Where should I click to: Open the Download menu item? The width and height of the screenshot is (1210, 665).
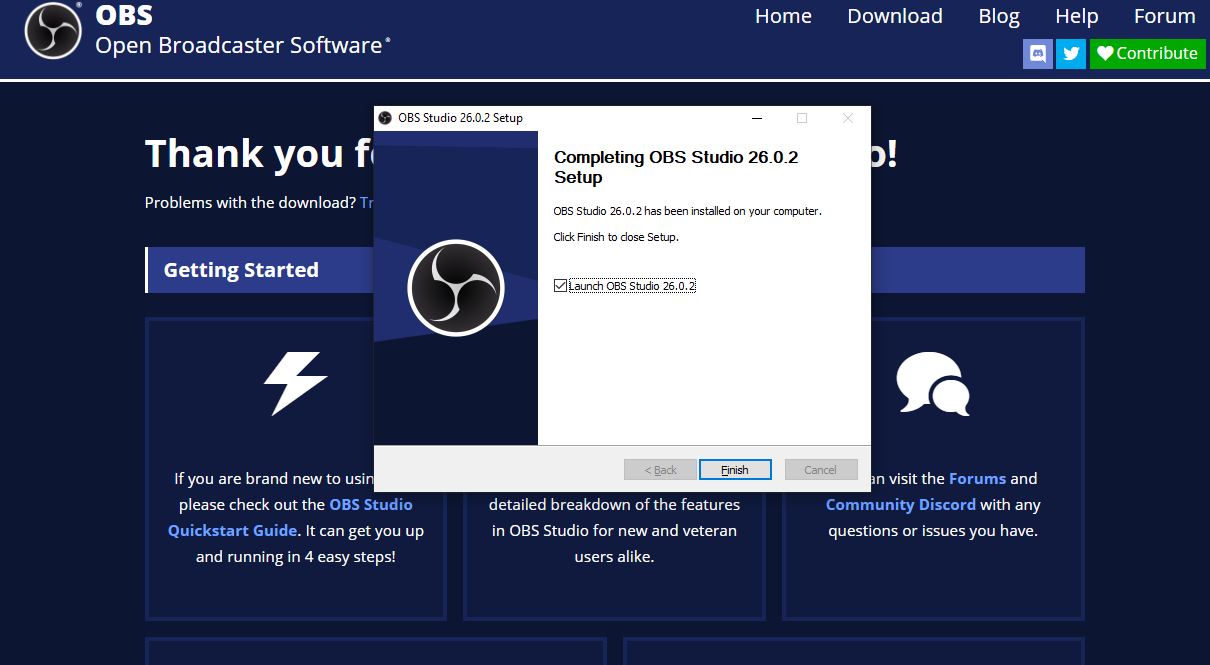(x=895, y=16)
